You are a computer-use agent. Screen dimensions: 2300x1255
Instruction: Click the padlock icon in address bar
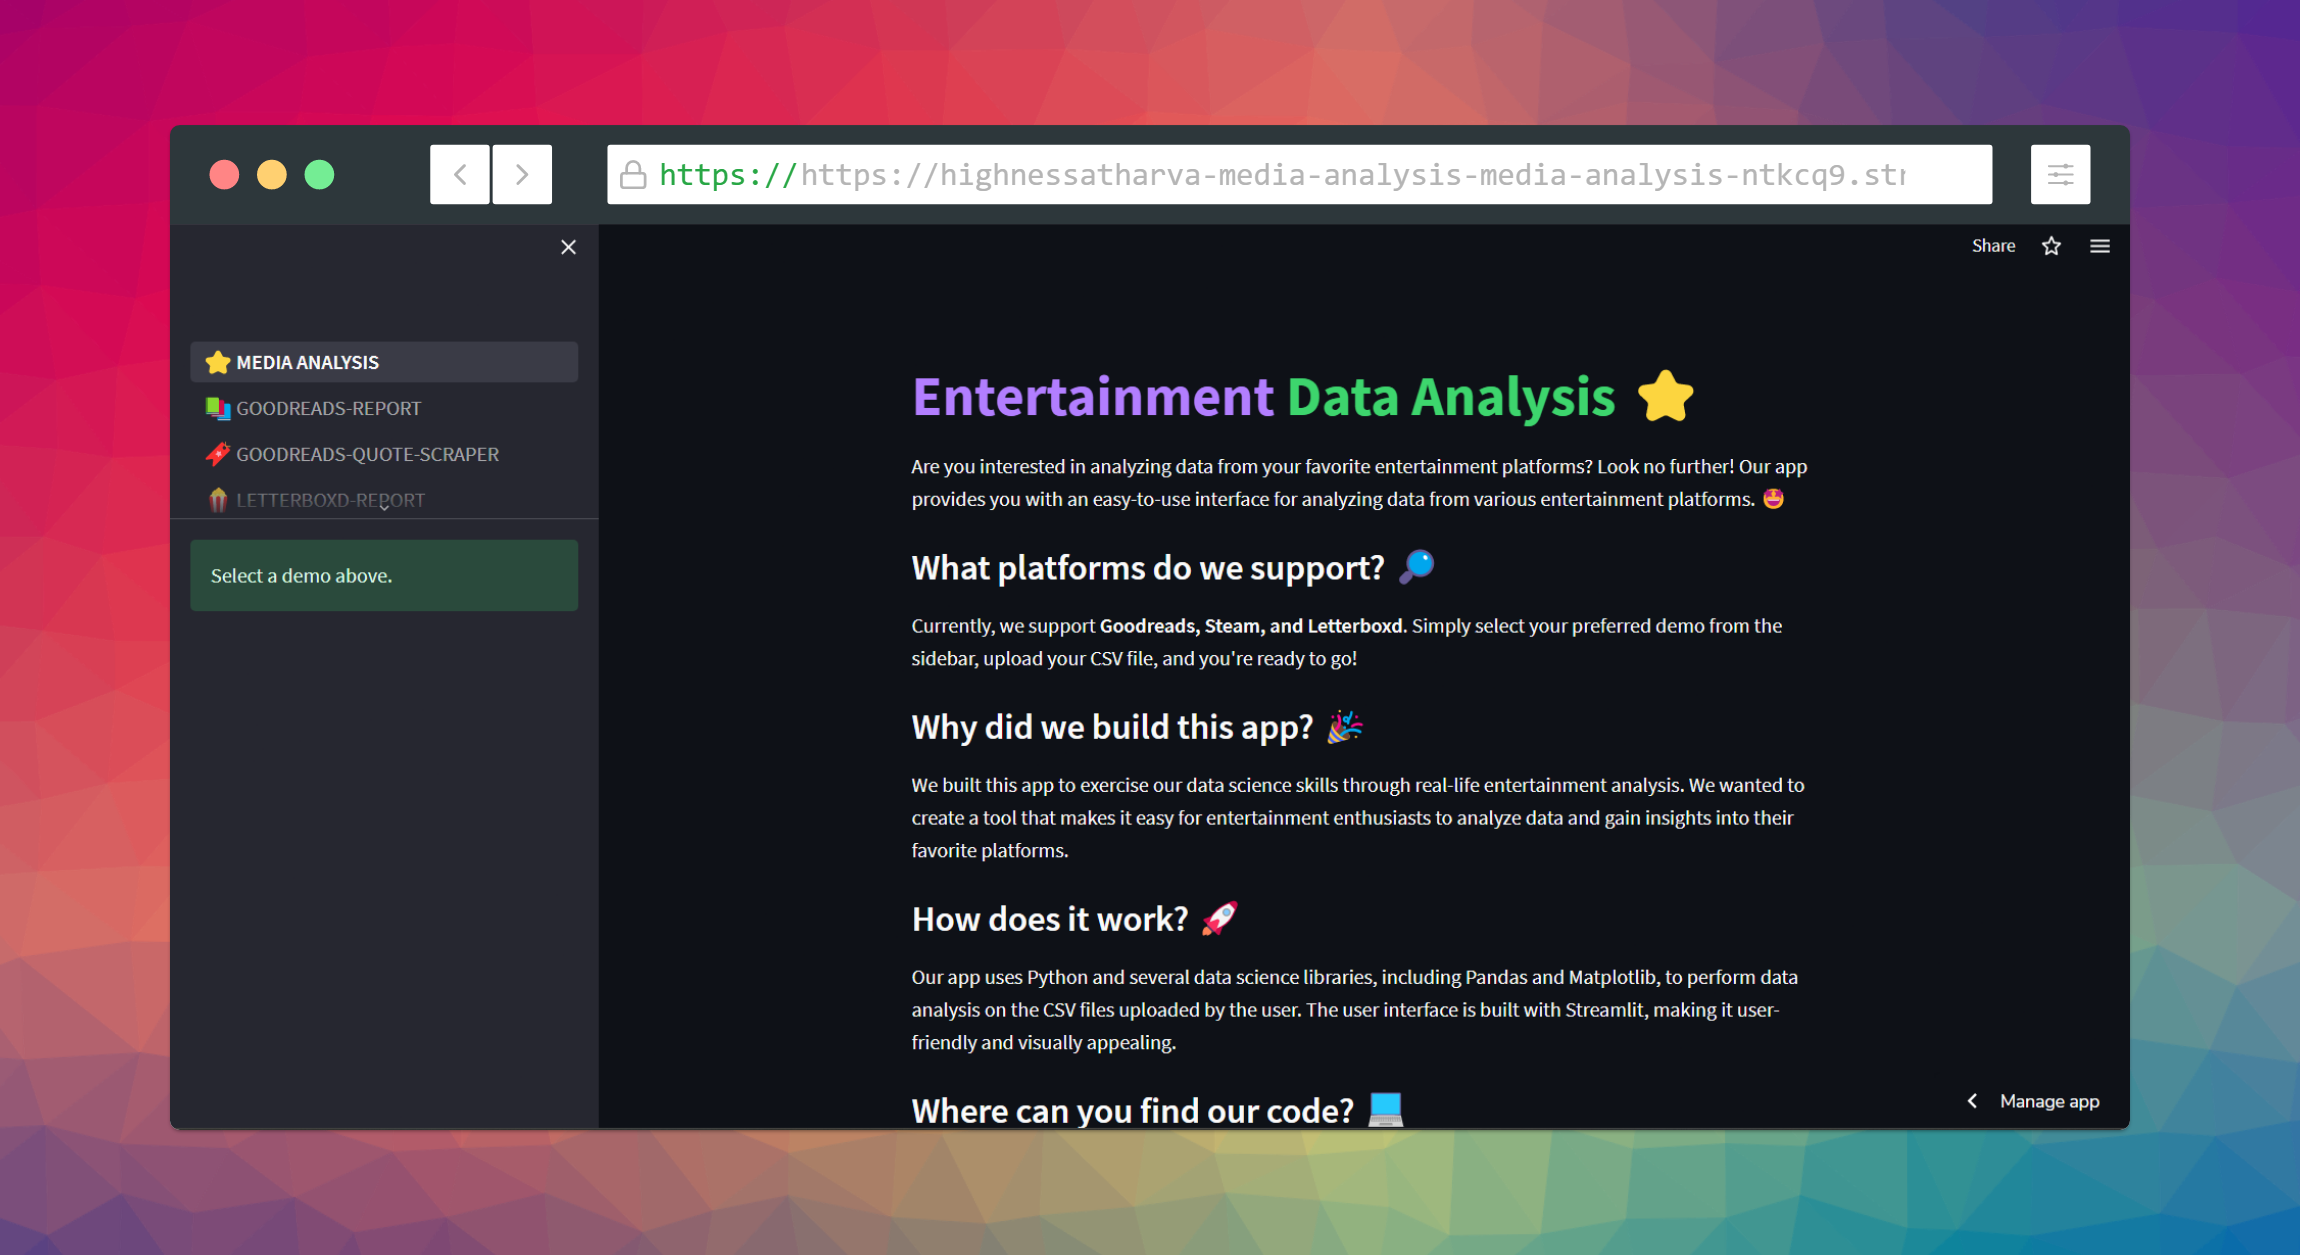tap(633, 175)
